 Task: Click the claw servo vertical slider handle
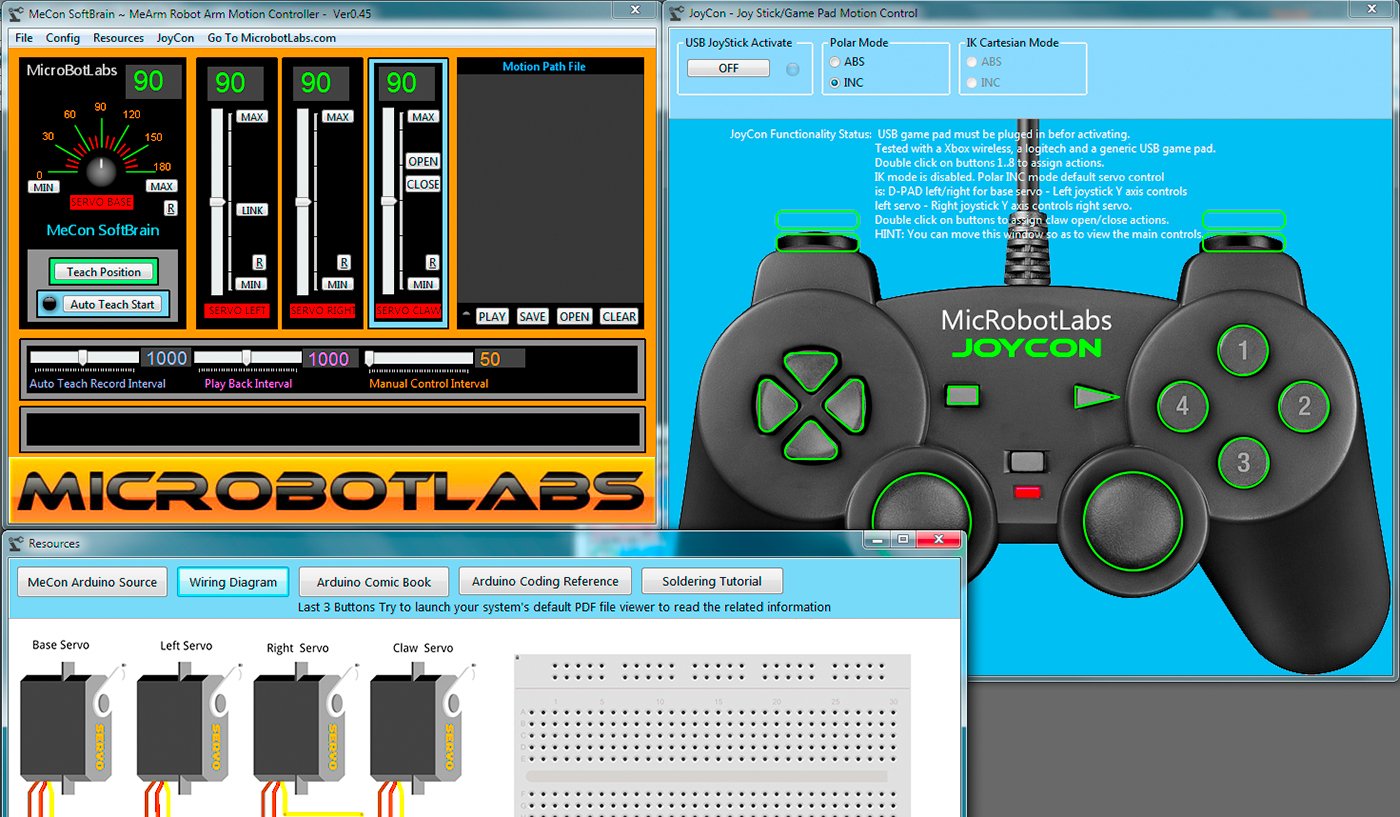point(388,202)
